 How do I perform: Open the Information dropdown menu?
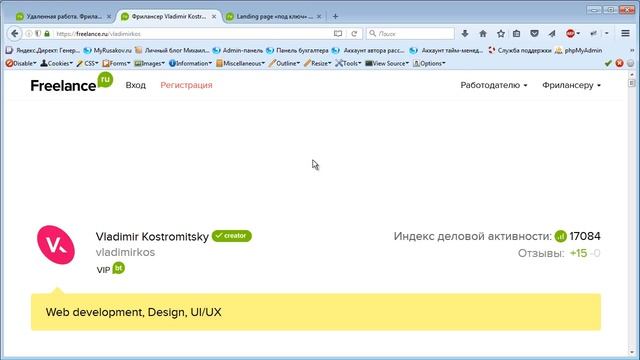point(190,63)
